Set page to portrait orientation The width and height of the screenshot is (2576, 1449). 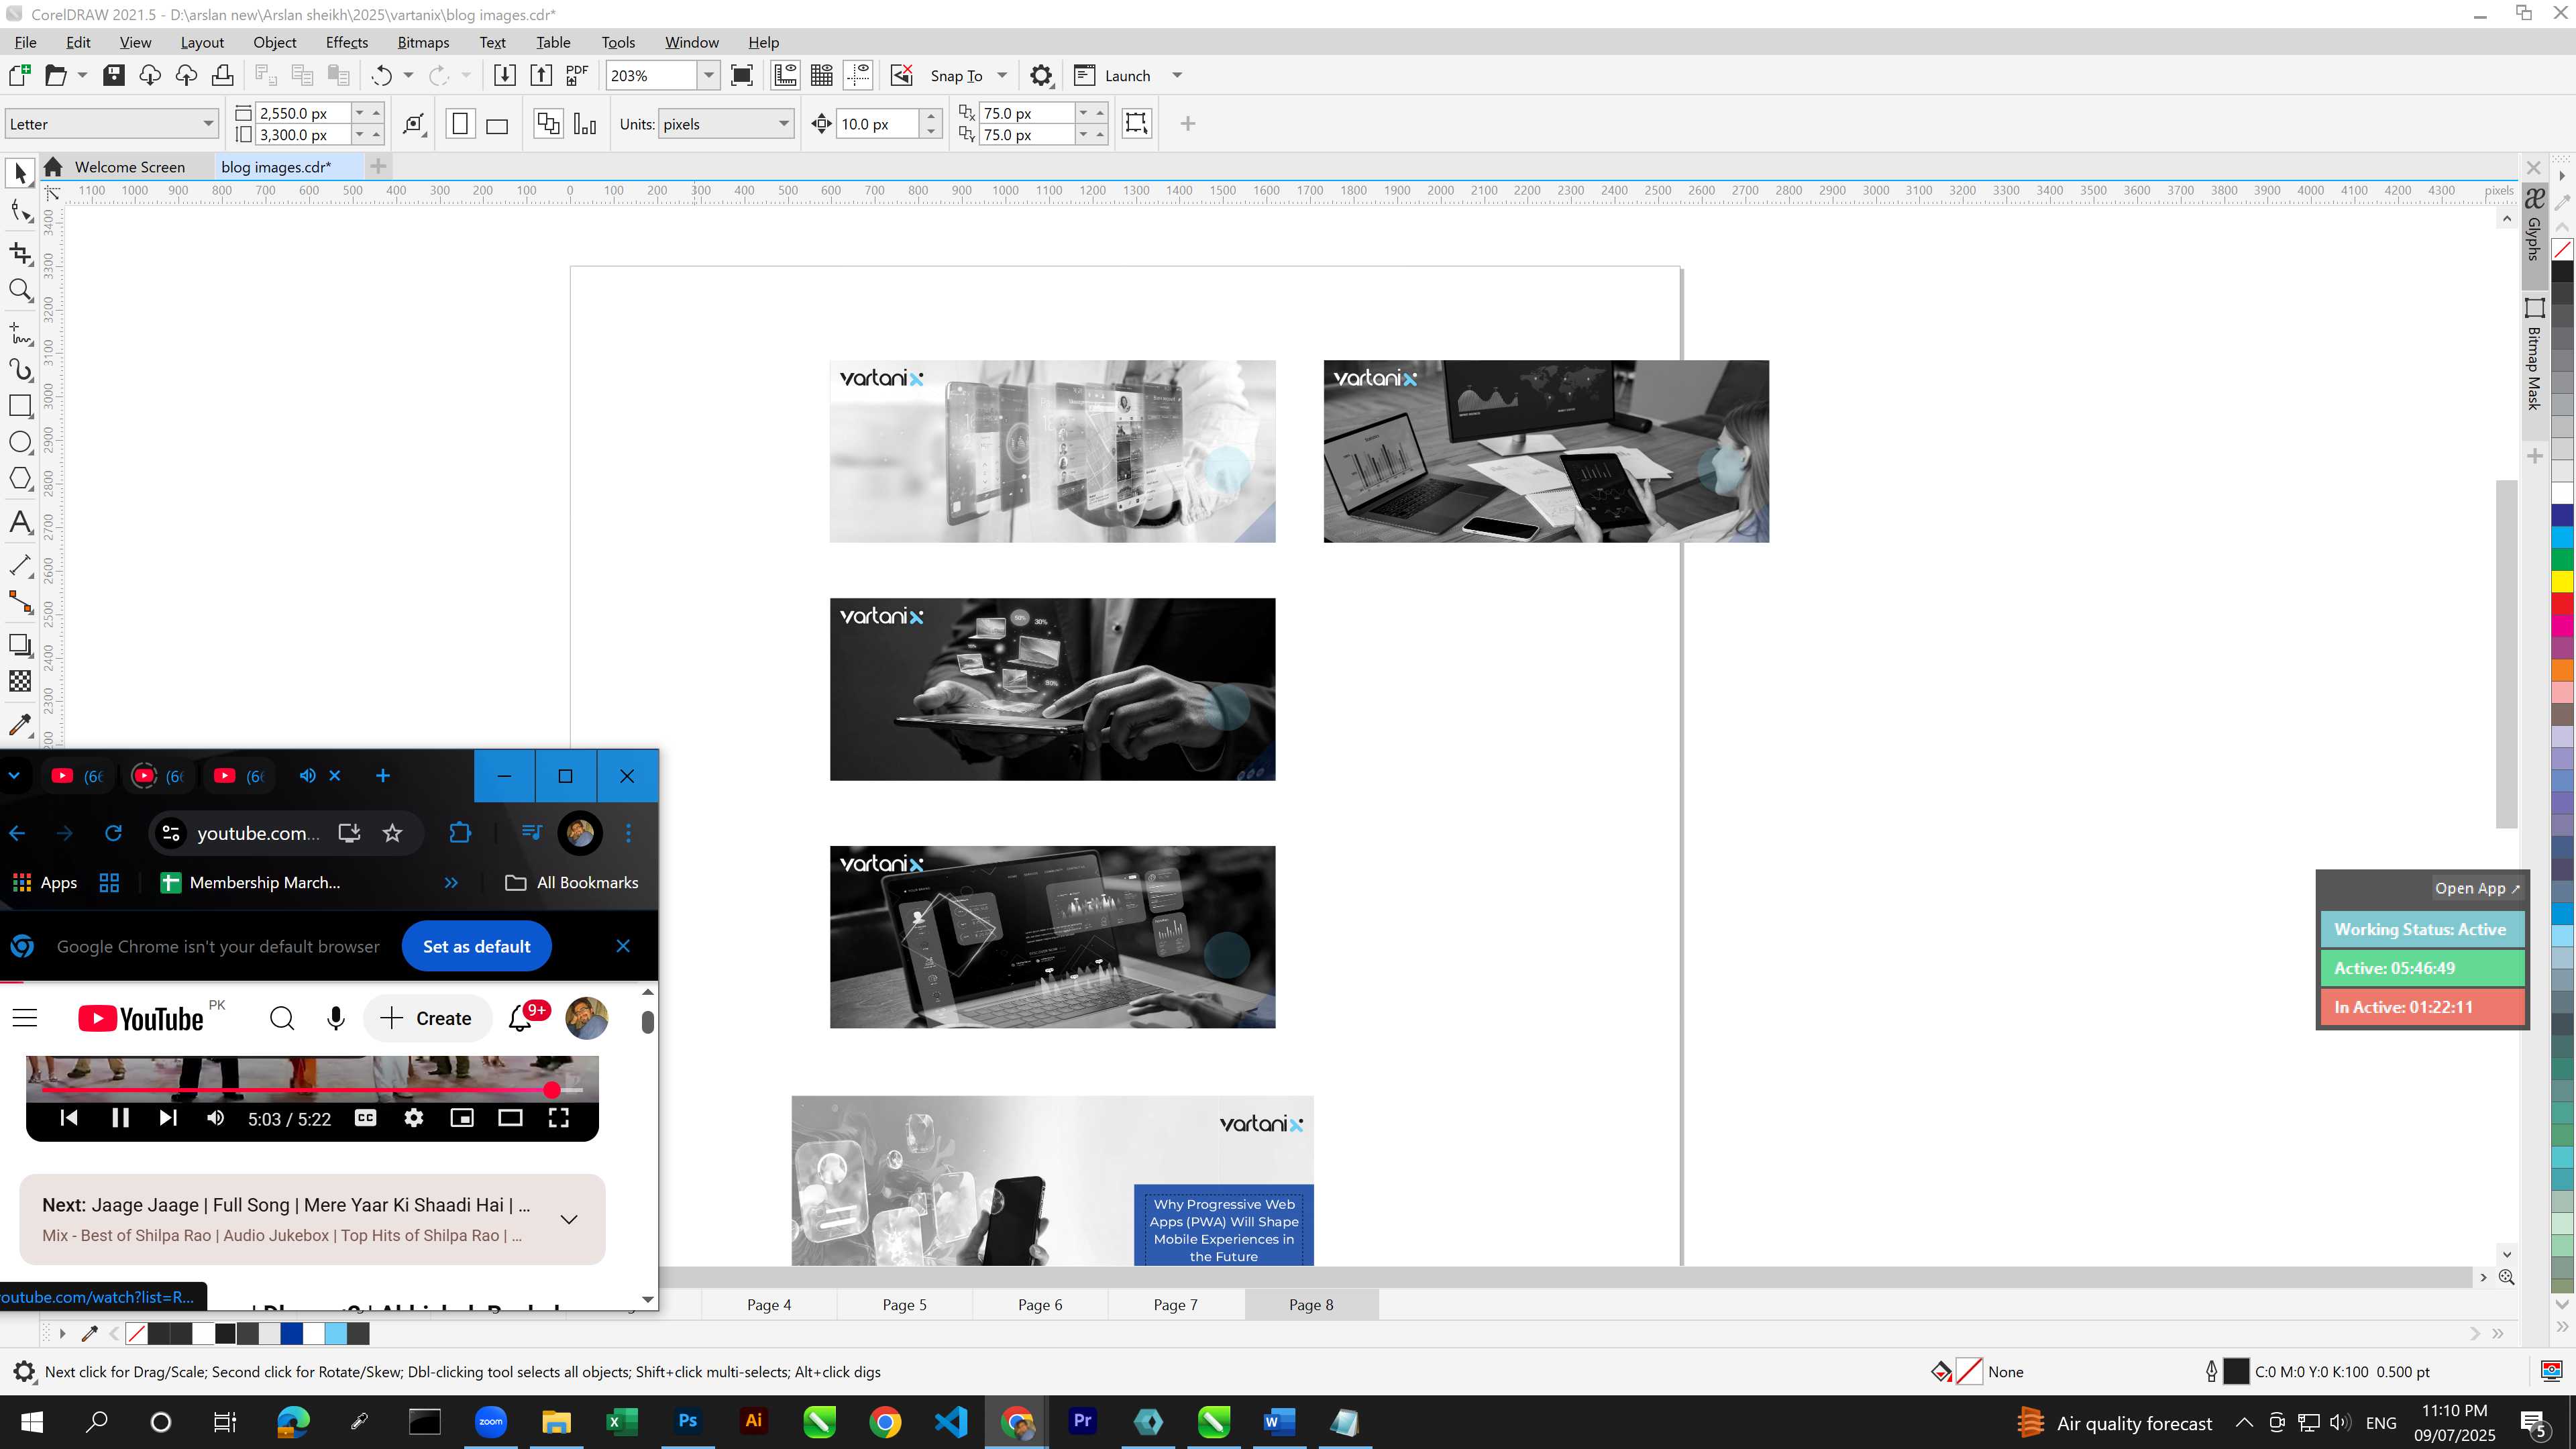pyautogui.click(x=460, y=124)
